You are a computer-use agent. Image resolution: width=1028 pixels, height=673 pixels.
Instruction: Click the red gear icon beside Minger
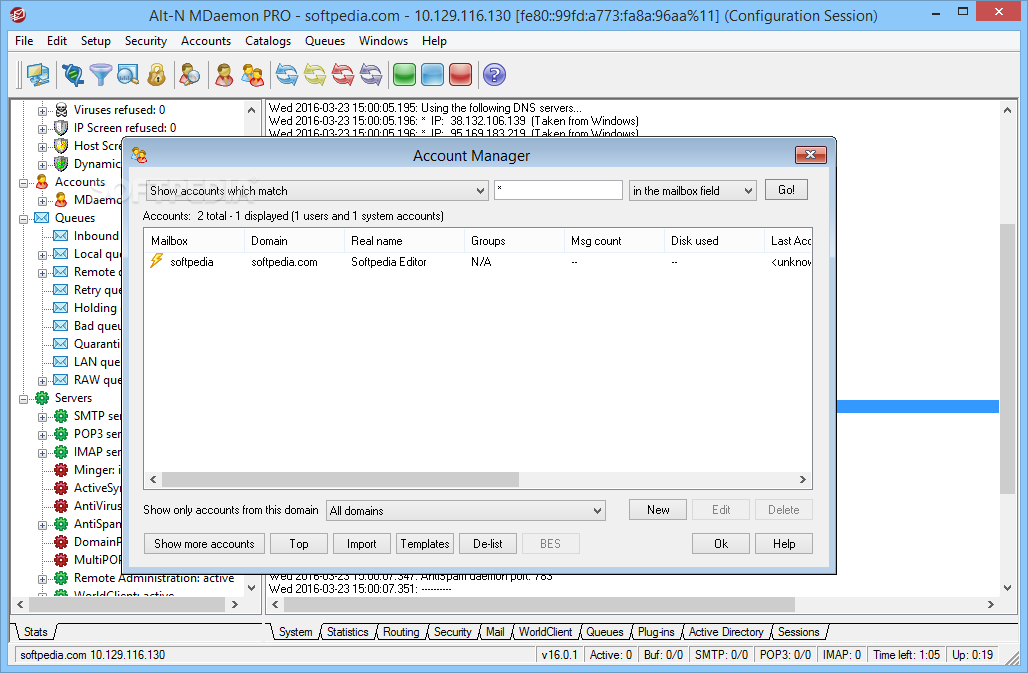pos(61,470)
